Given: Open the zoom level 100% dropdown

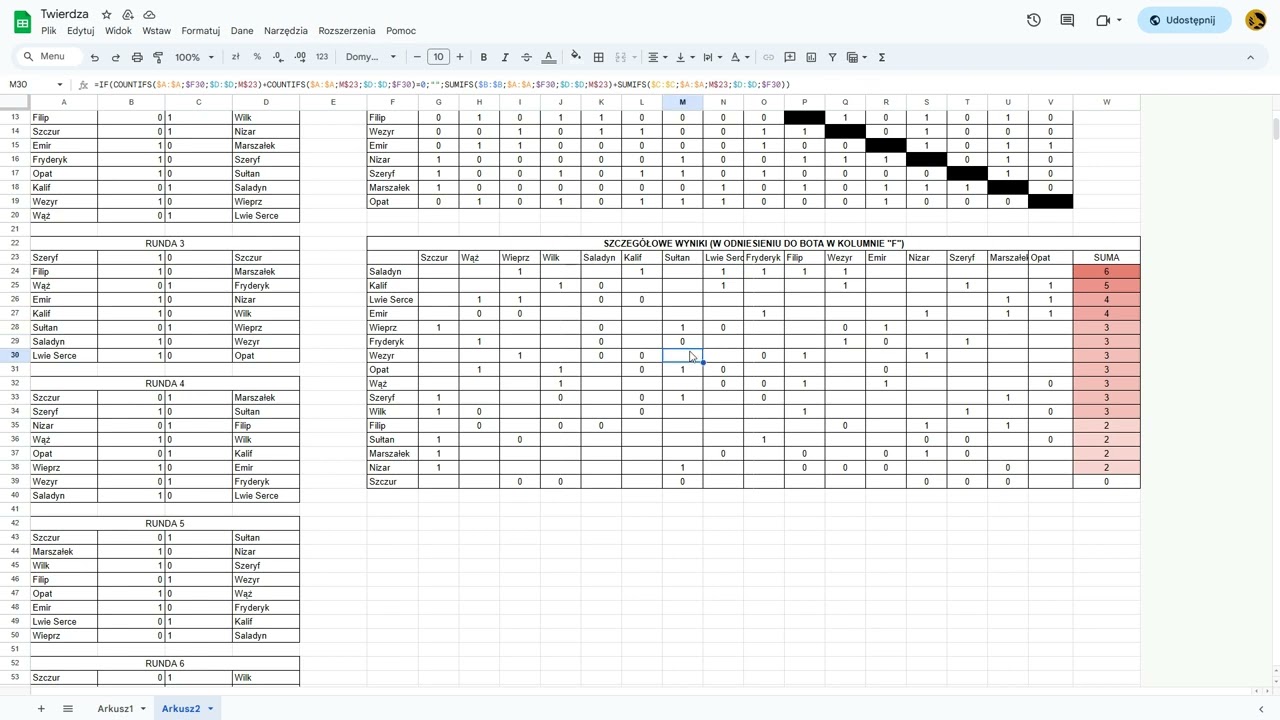Looking at the screenshot, I should coord(194,57).
